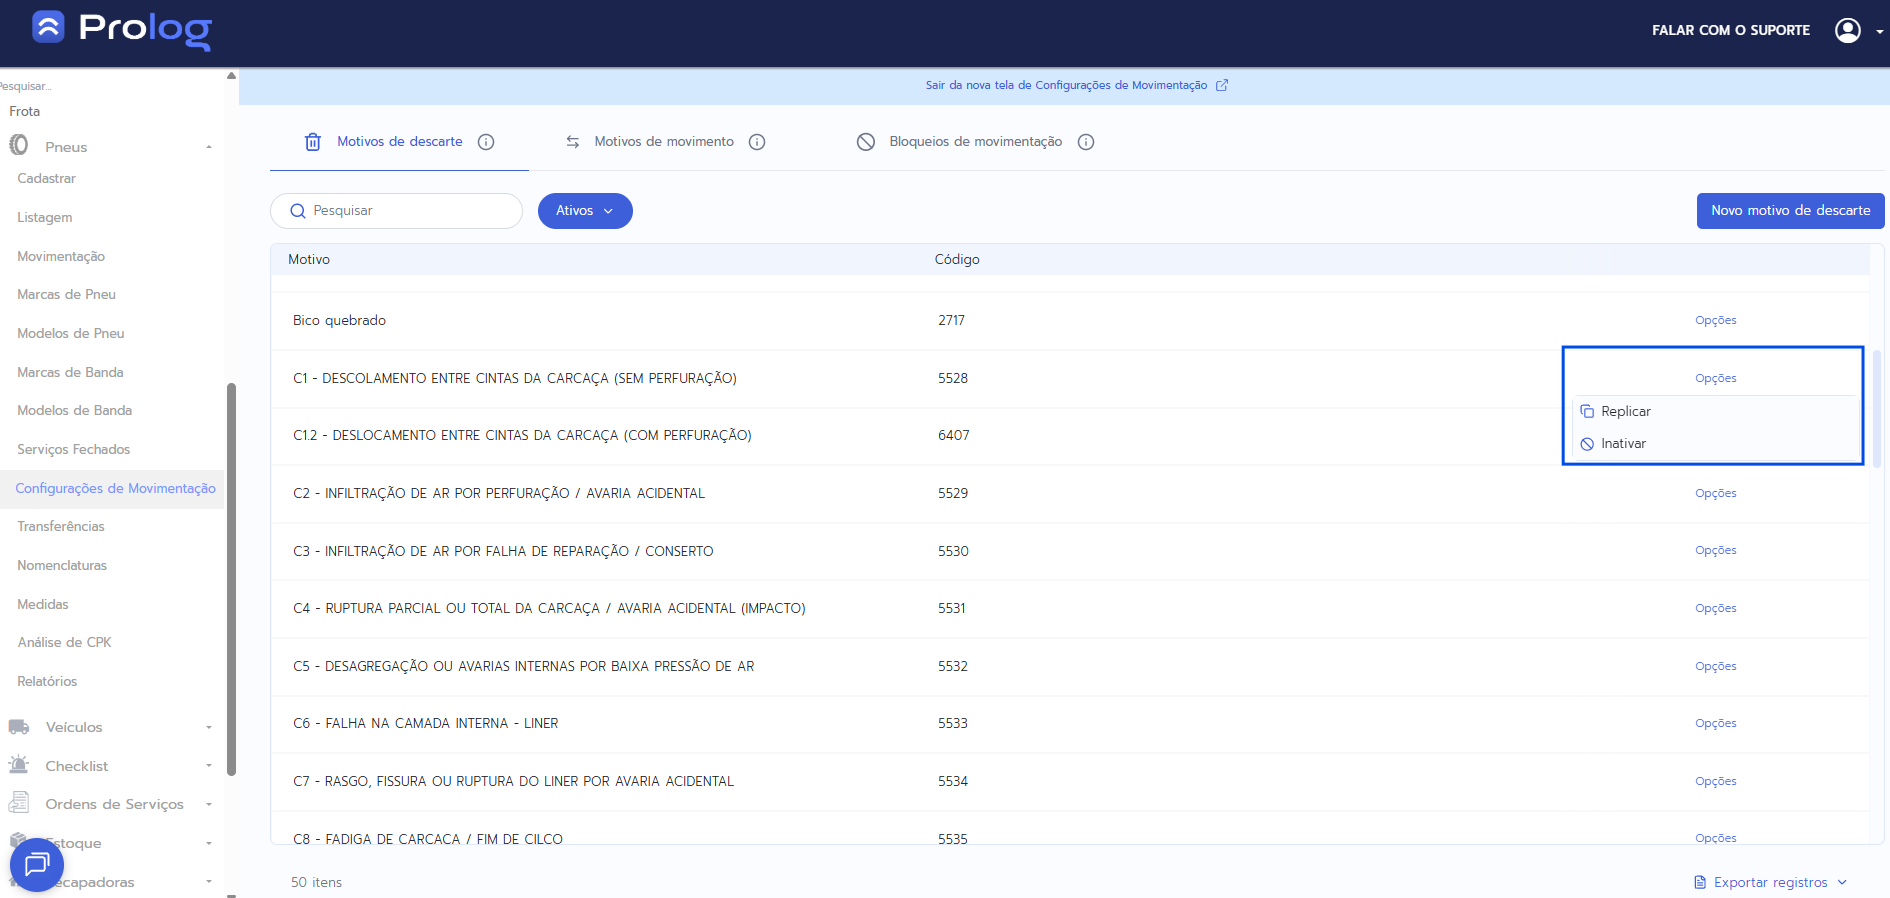Open the chat support bubble icon

click(x=37, y=864)
